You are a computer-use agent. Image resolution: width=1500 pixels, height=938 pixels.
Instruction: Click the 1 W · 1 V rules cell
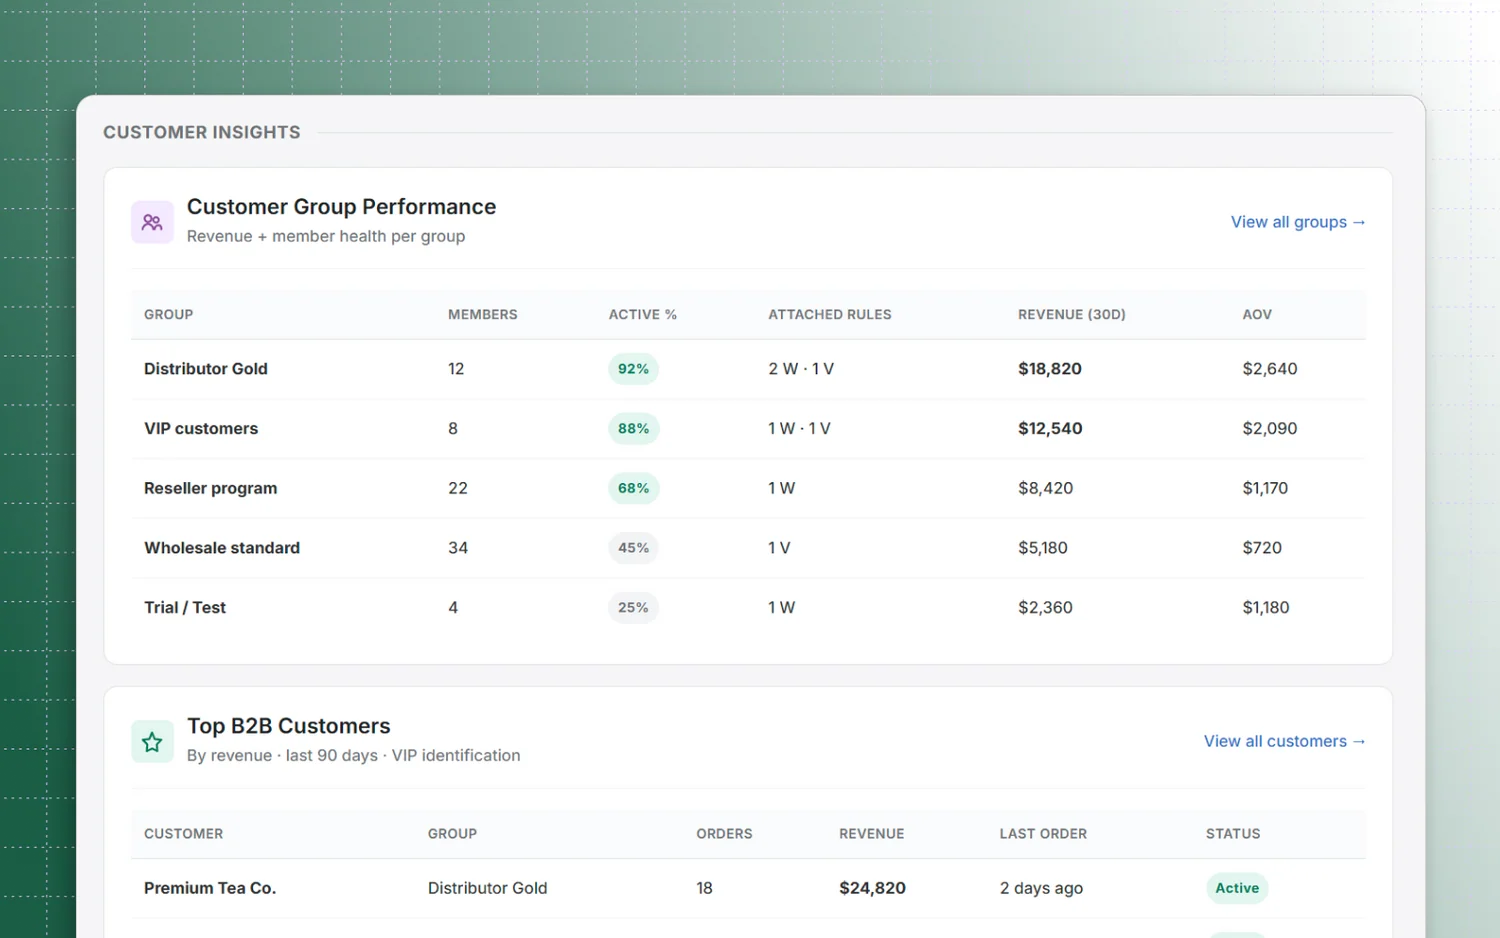[799, 428]
